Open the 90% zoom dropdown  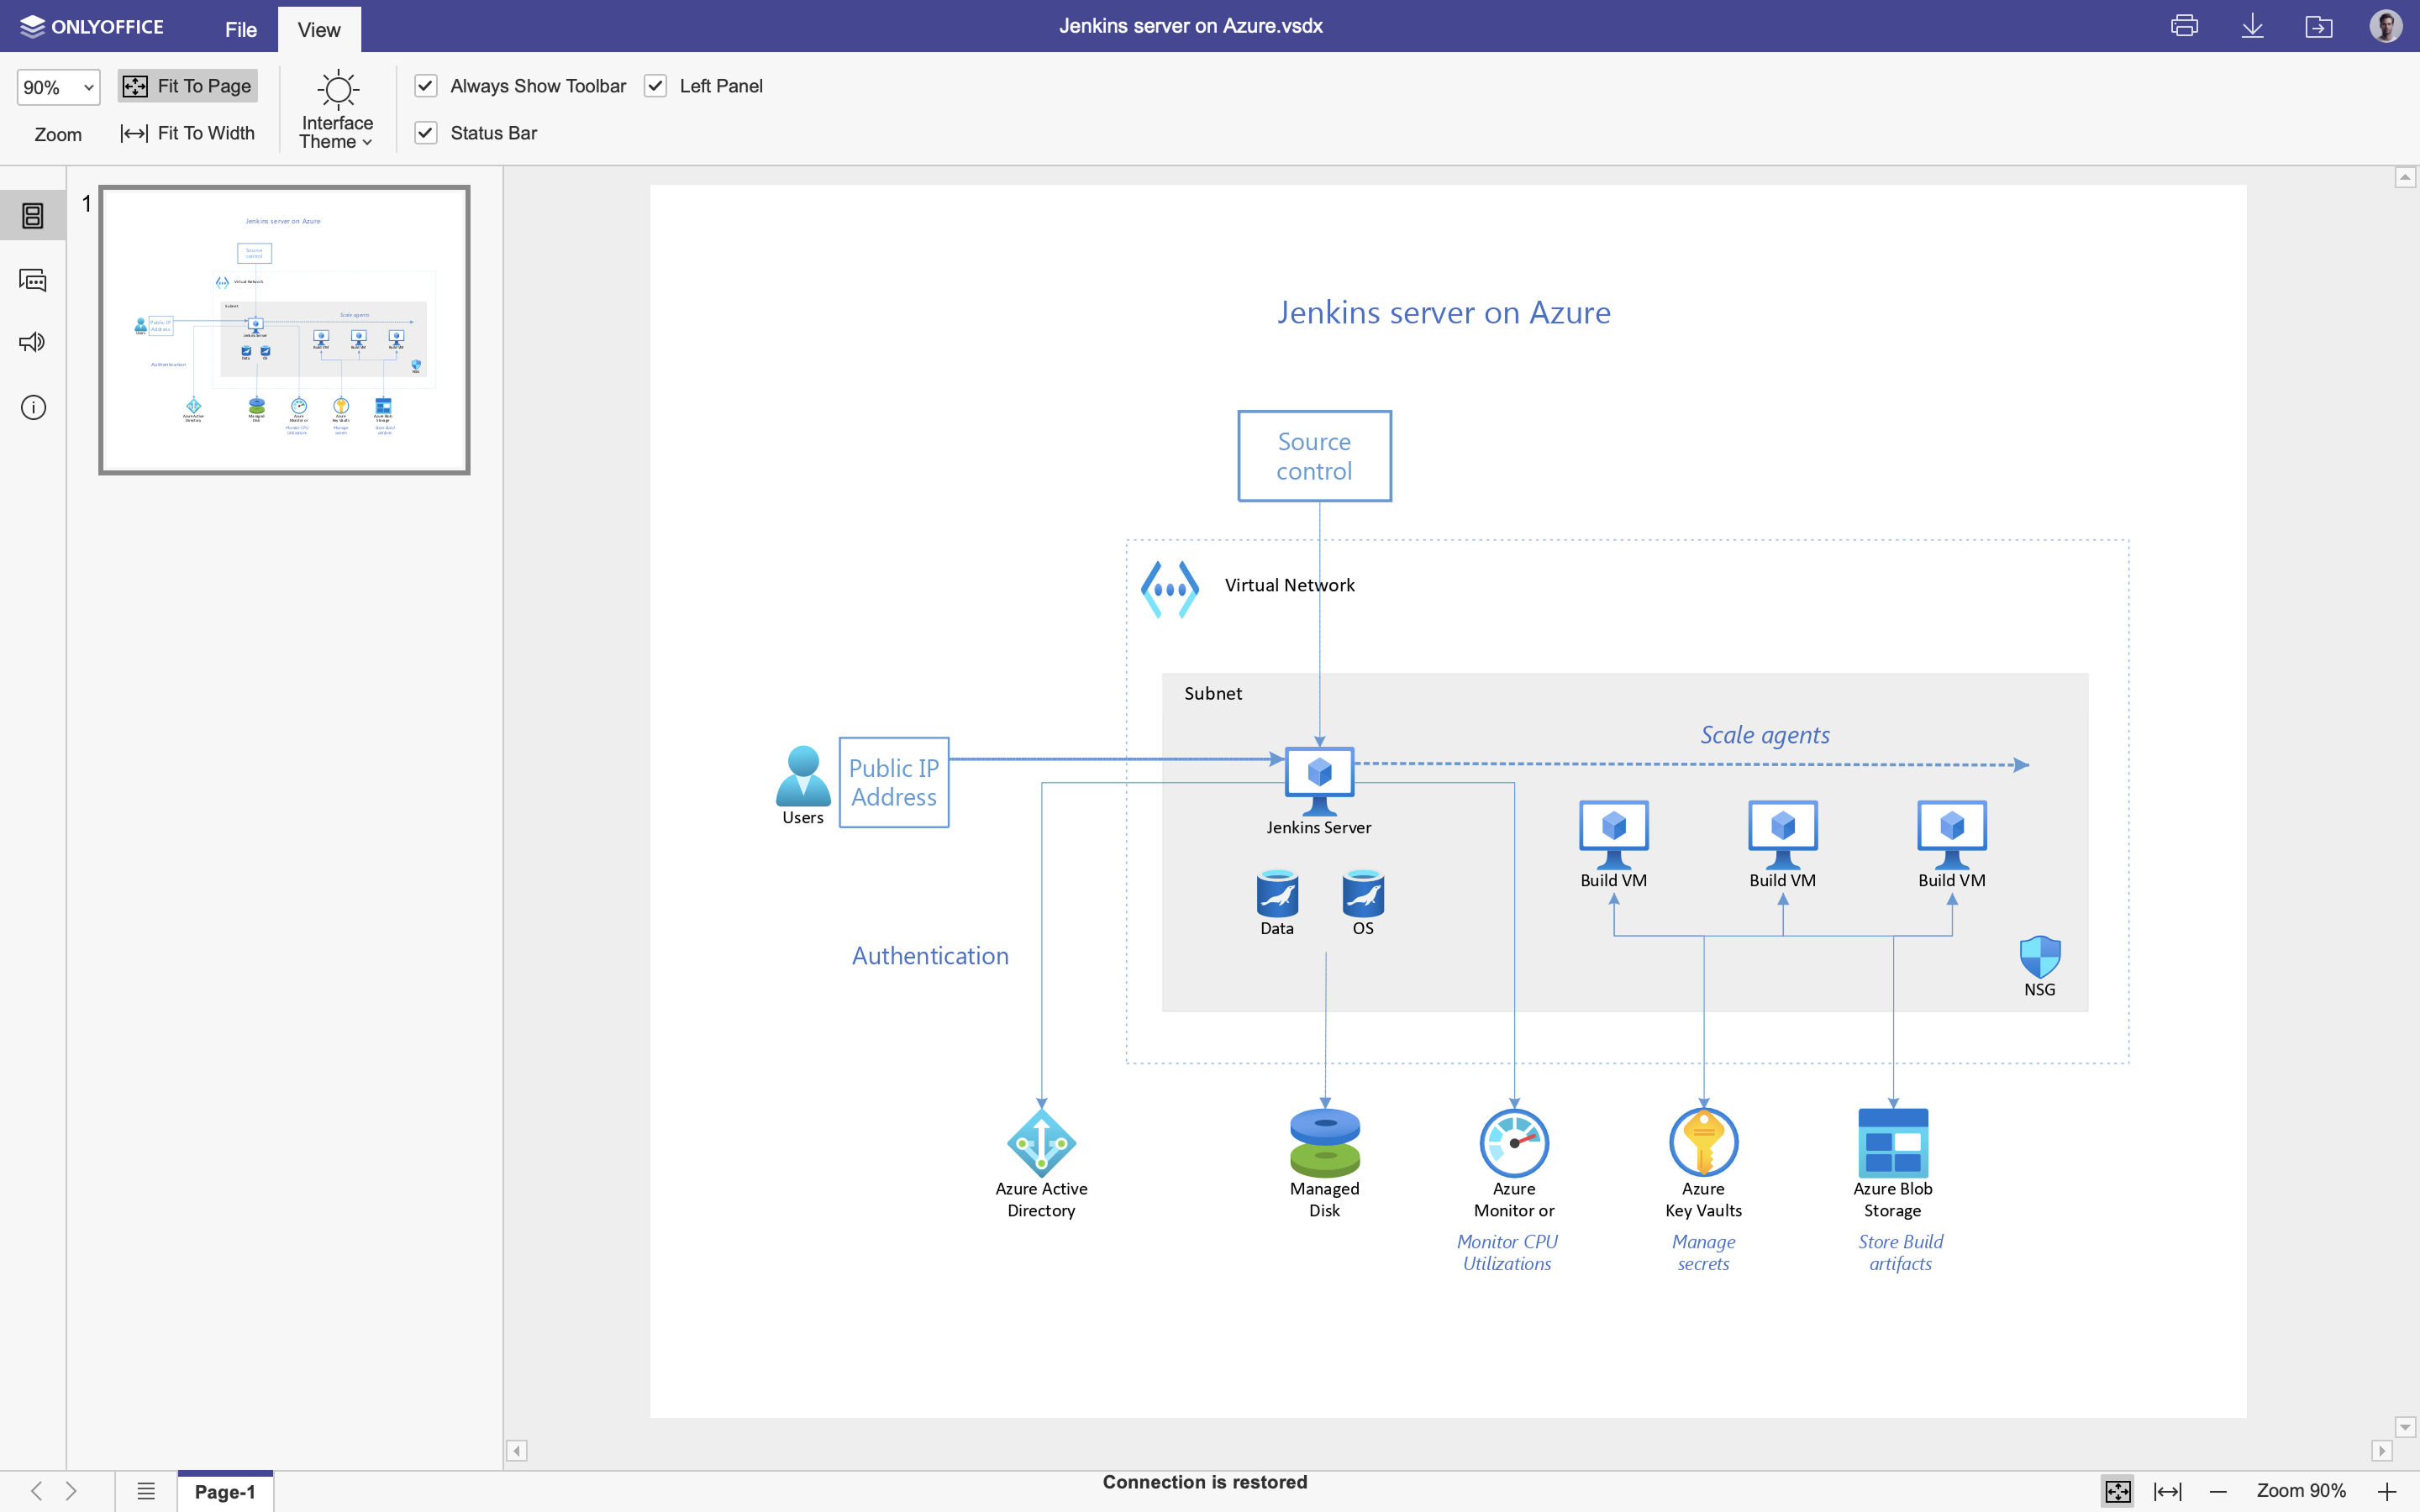[58, 87]
